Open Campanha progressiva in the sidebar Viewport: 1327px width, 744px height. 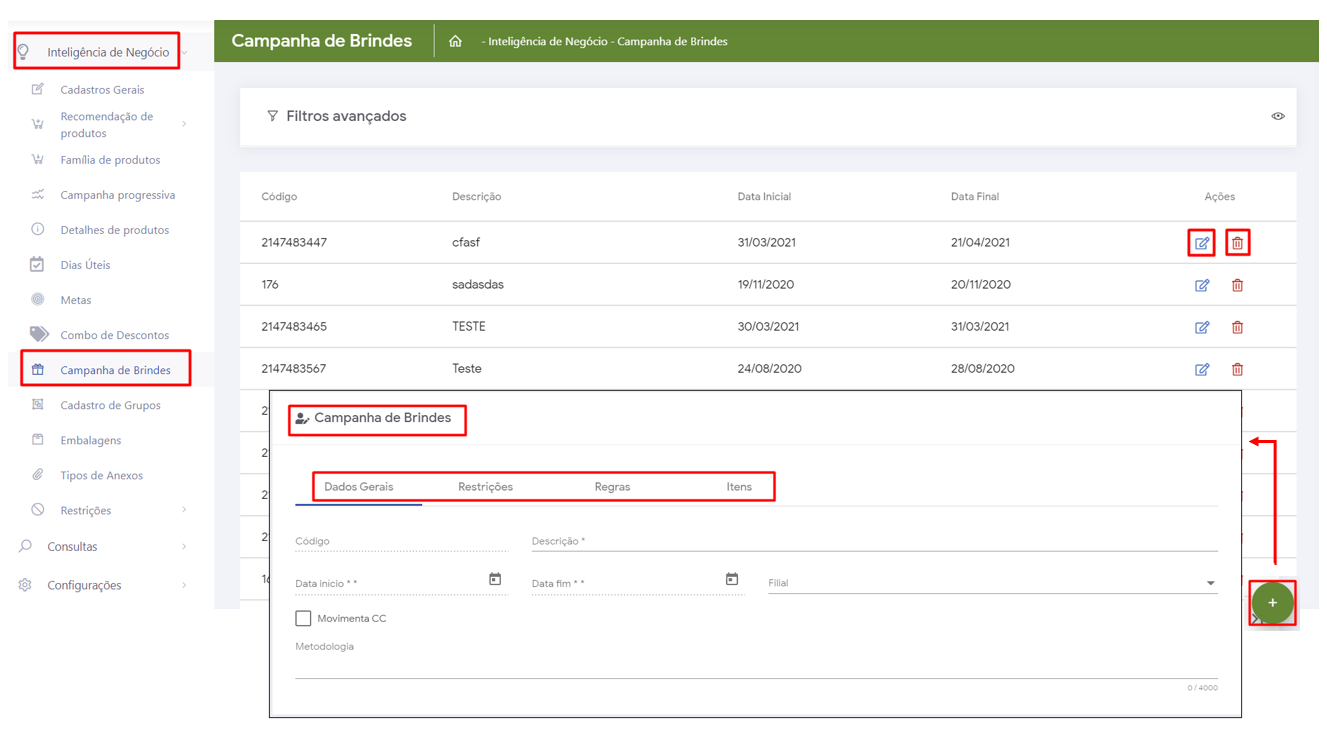[x=117, y=195]
